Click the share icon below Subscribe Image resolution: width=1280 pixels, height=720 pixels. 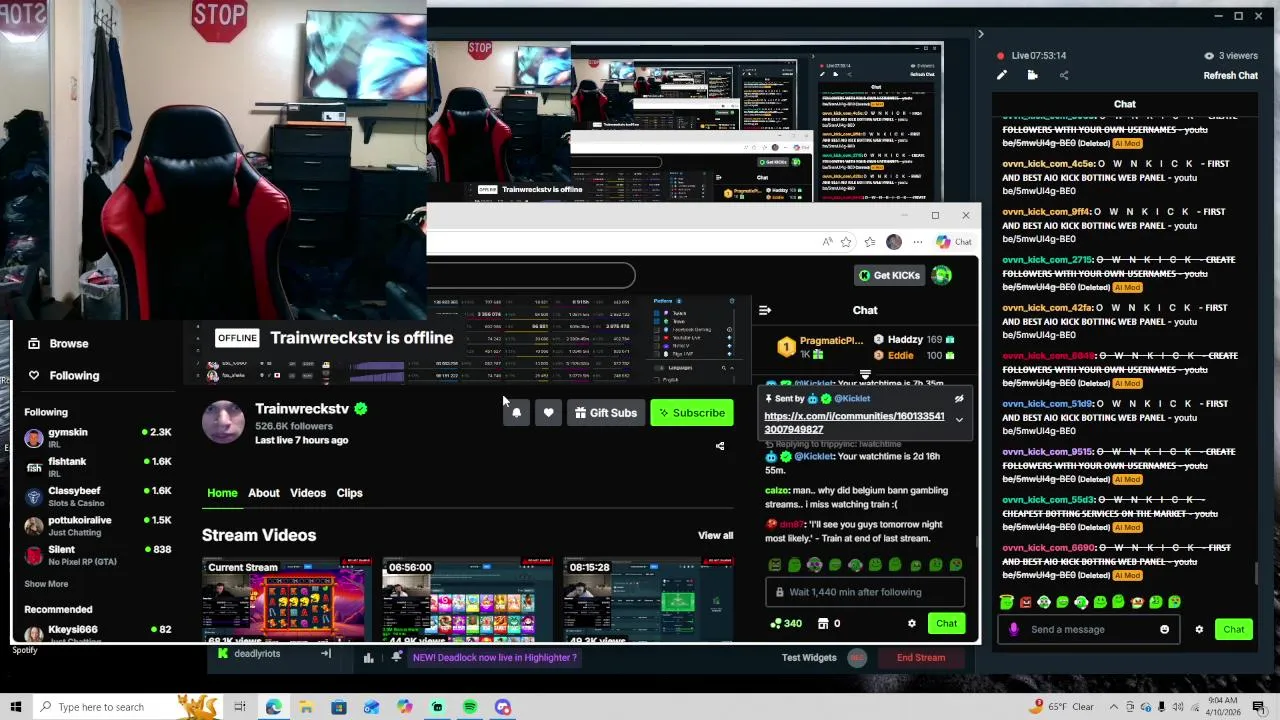tap(720, 446)
